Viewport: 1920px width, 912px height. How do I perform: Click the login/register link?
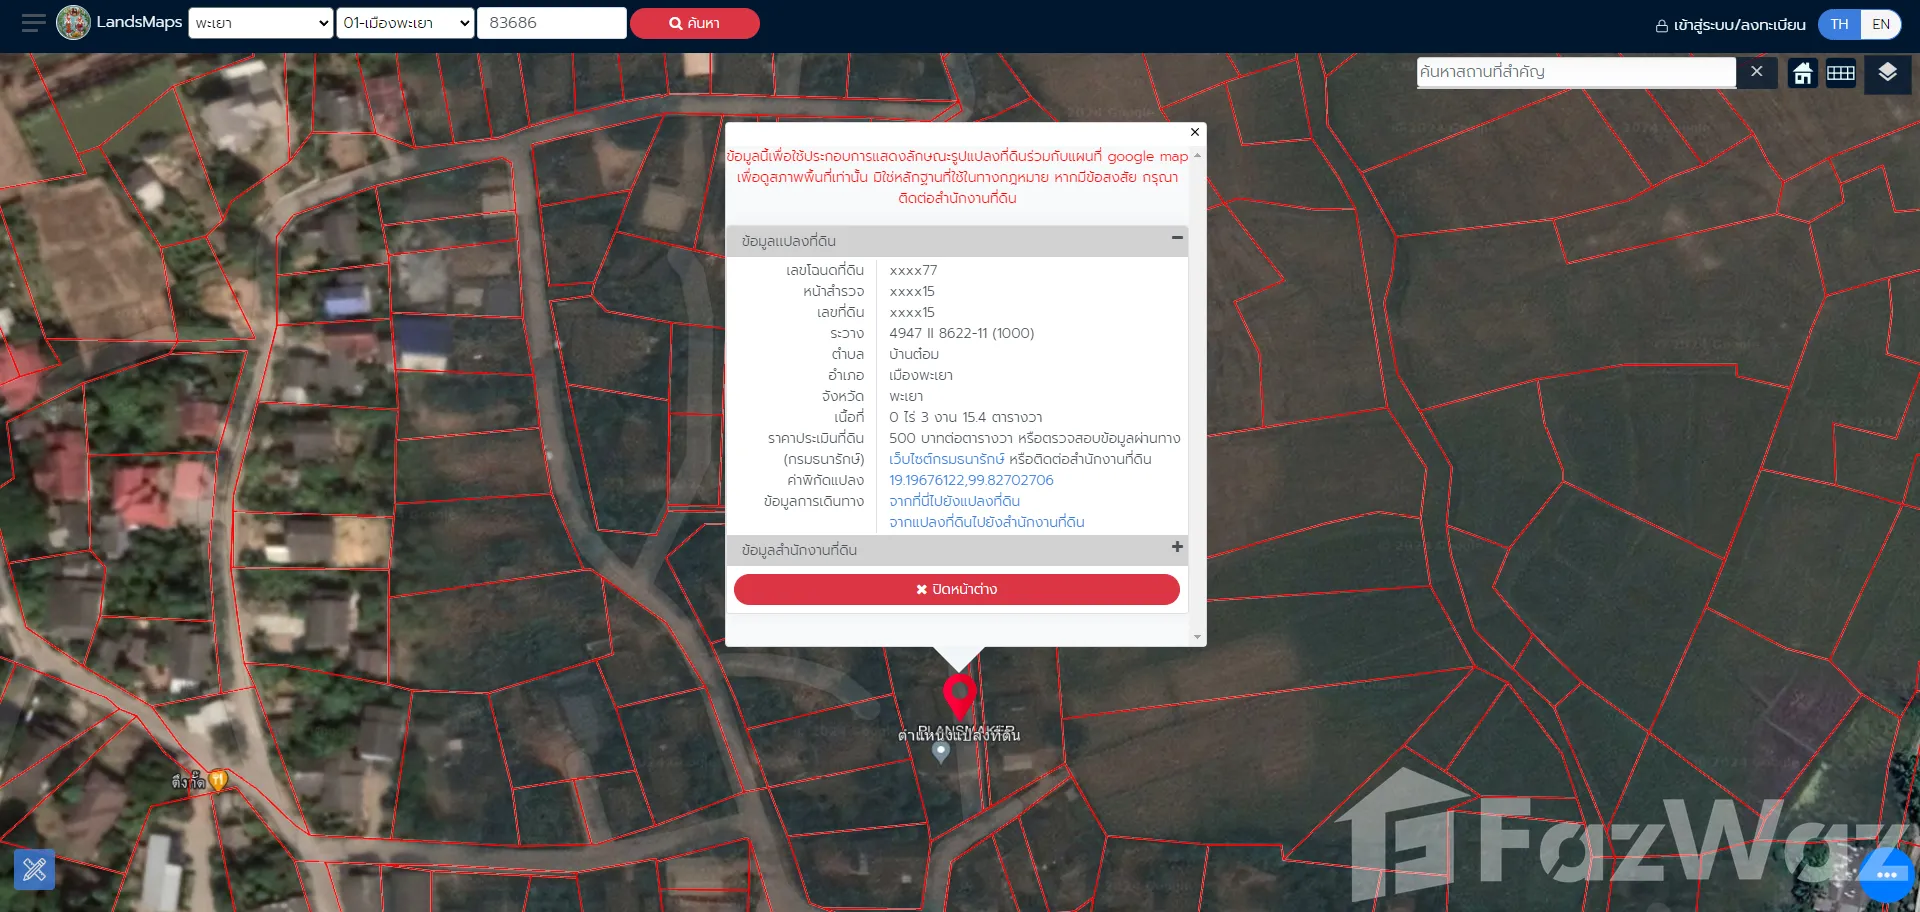pos(1730,25)
